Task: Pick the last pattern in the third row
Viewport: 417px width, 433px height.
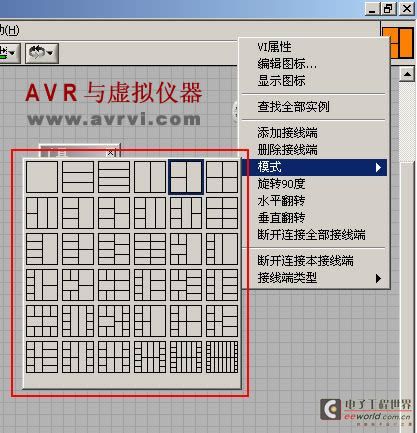Action: (x=222, y=249)
